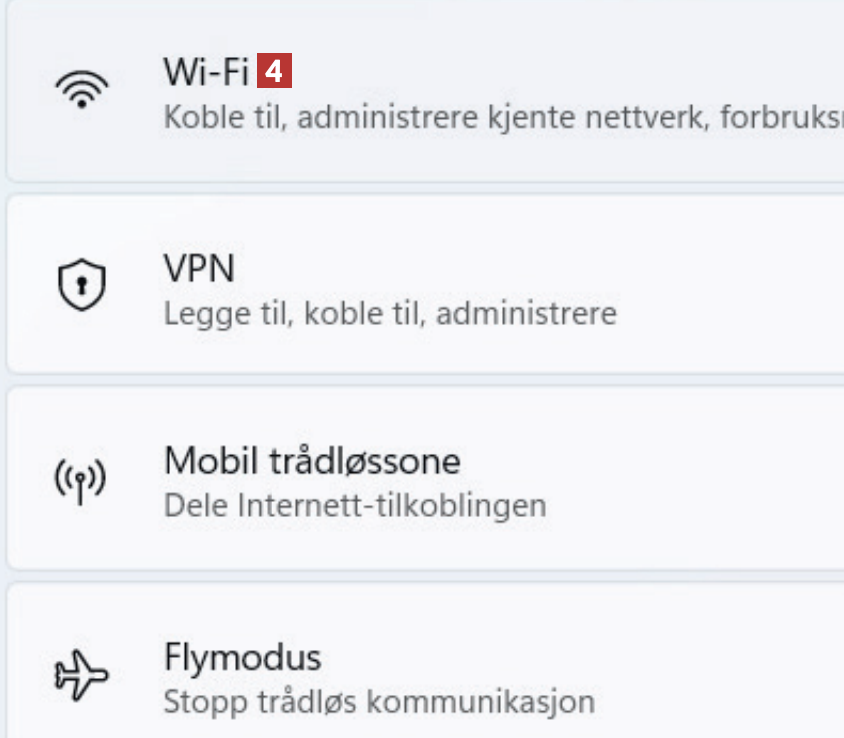This screenshot has width=844, height=738.
Task: Click the VPN shield icon
Action: (x=80, y=287)
